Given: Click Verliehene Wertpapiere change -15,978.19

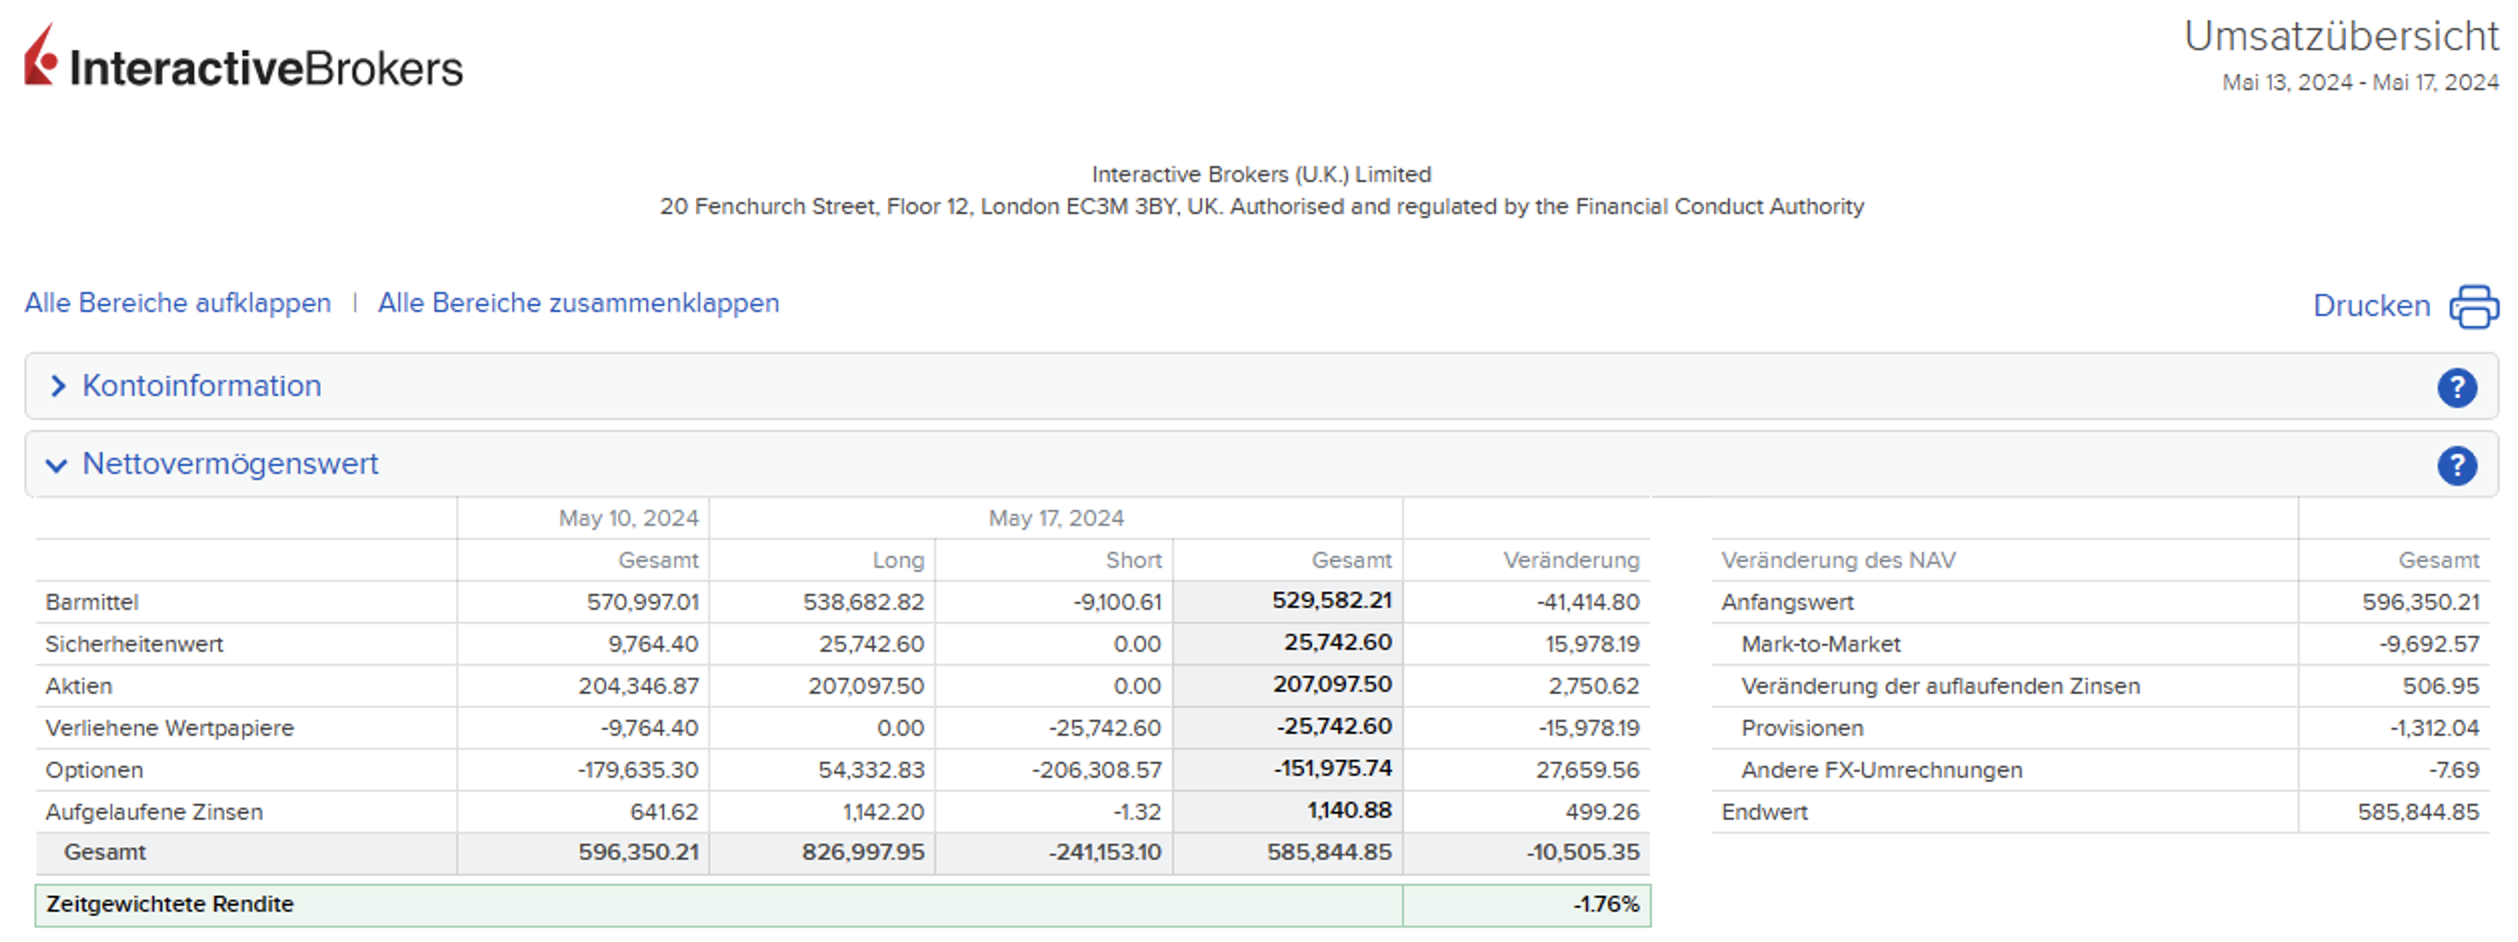Looking at the screenshot, I should [x=1588, y=728].
